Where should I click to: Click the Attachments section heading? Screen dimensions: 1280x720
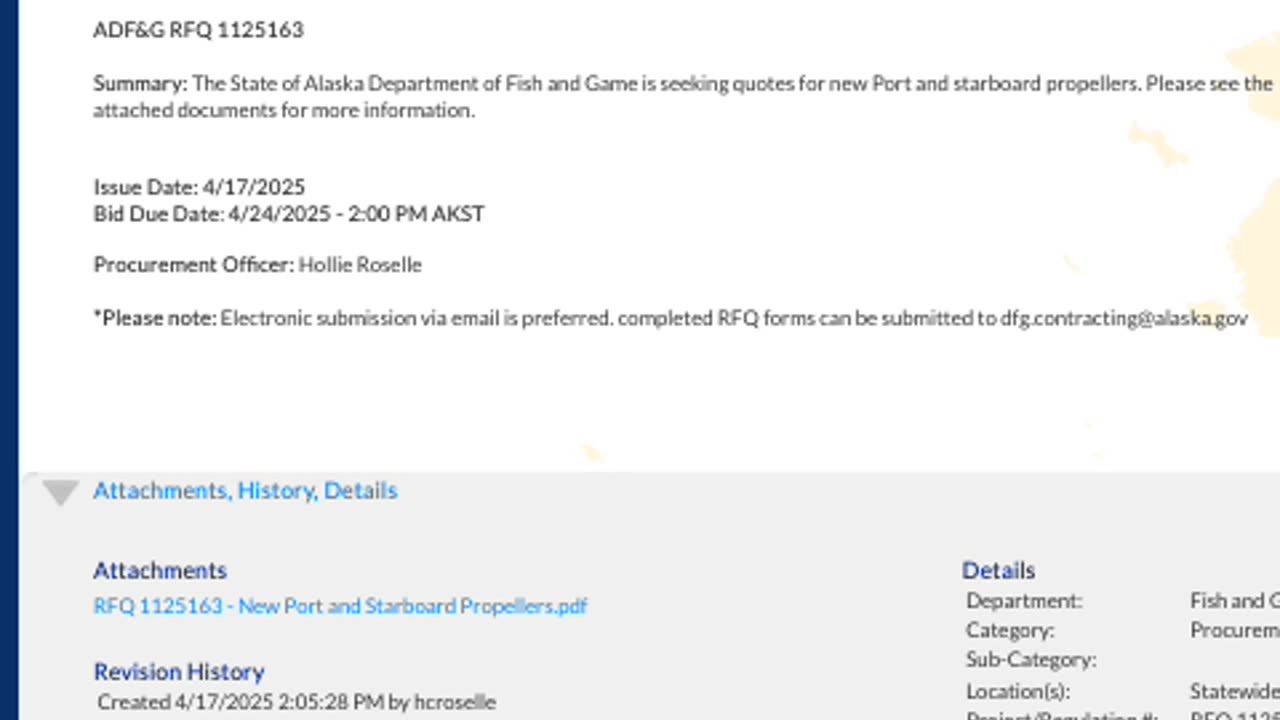pos(160,570)
